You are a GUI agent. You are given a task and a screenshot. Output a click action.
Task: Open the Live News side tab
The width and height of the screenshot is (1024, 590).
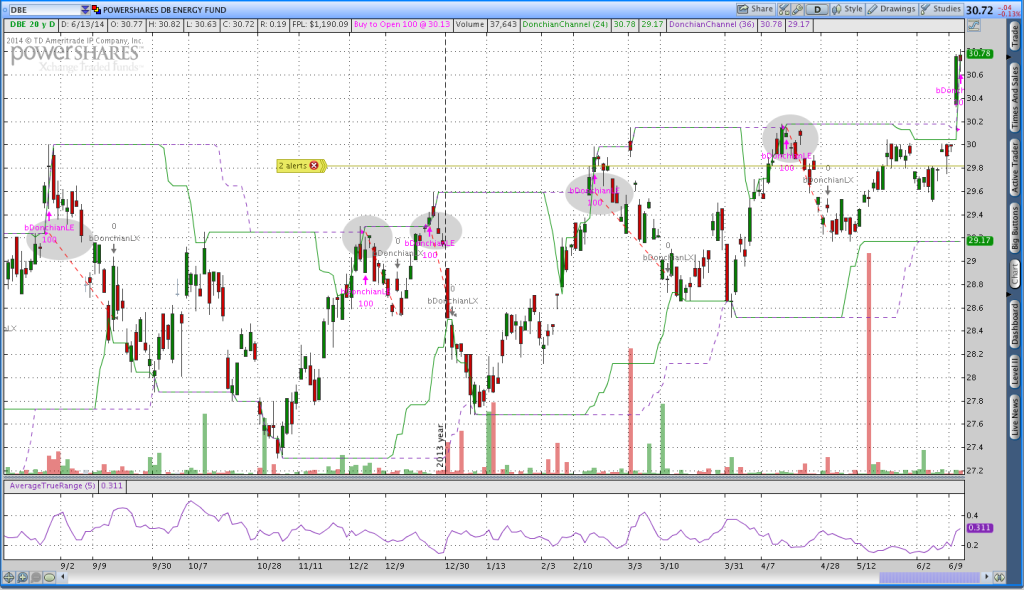(1016, 417)
